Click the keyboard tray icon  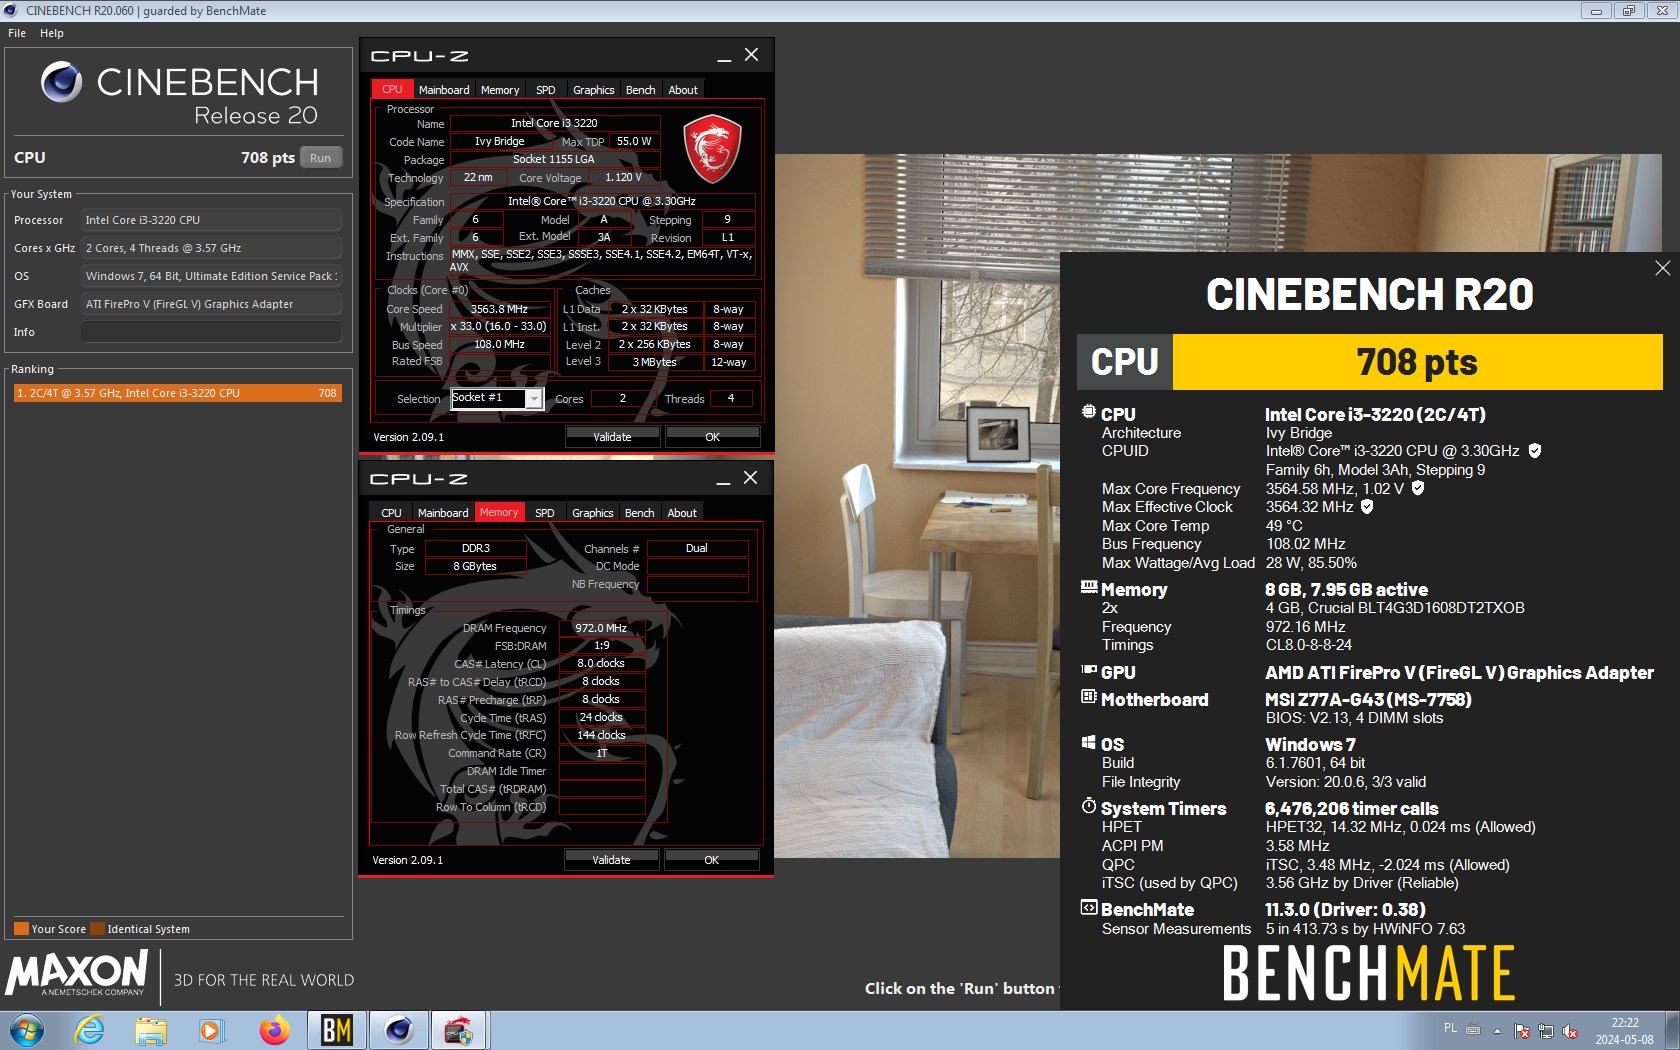[x=1473, y=1029]
